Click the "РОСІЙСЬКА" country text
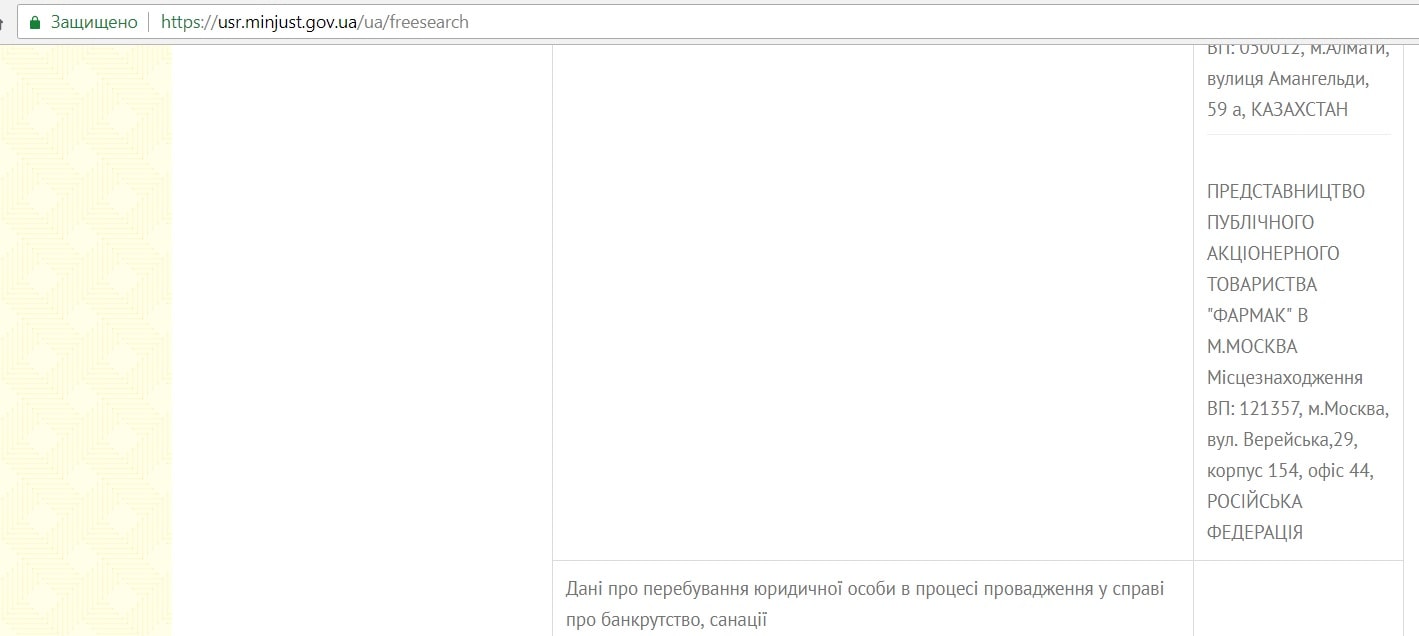 [1254, 501]
